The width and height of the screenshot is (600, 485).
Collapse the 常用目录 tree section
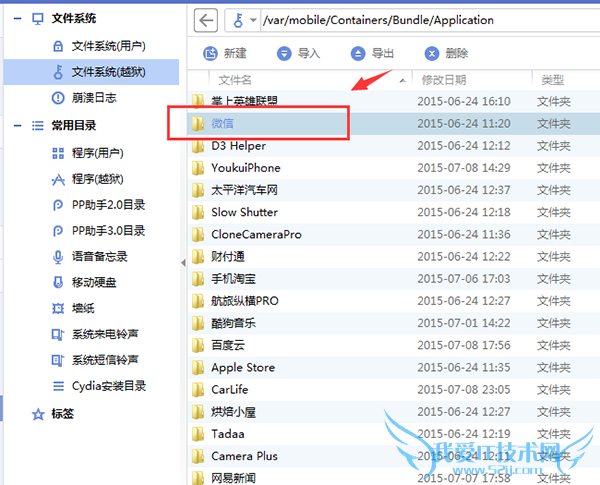[18, 126]
